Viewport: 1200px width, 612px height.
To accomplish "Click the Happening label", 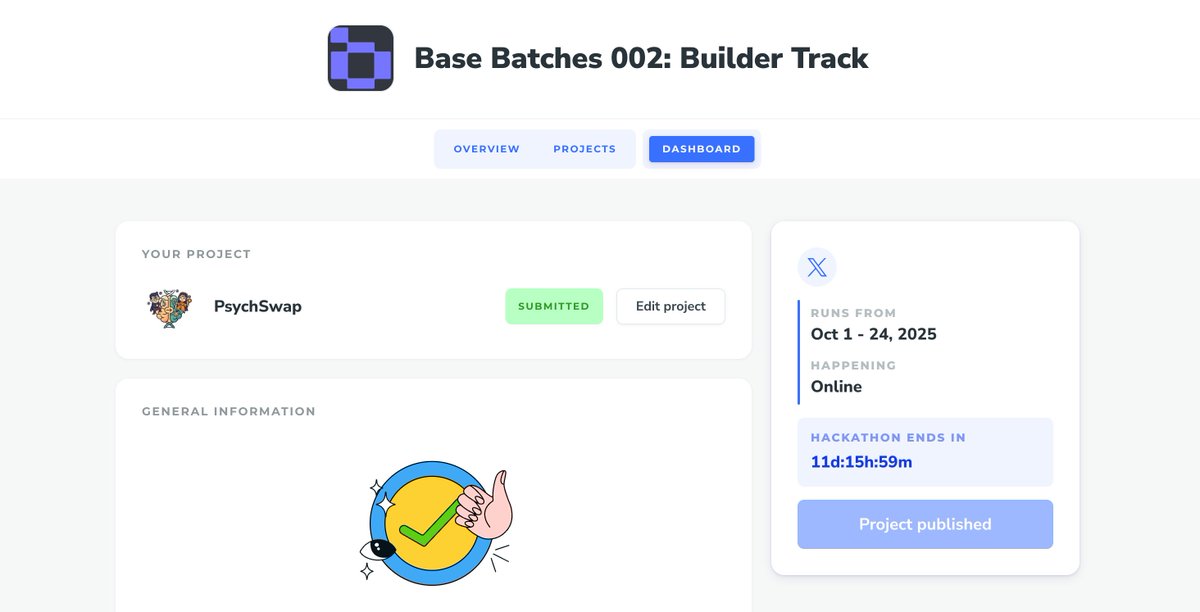I will (x=853, y=365).
